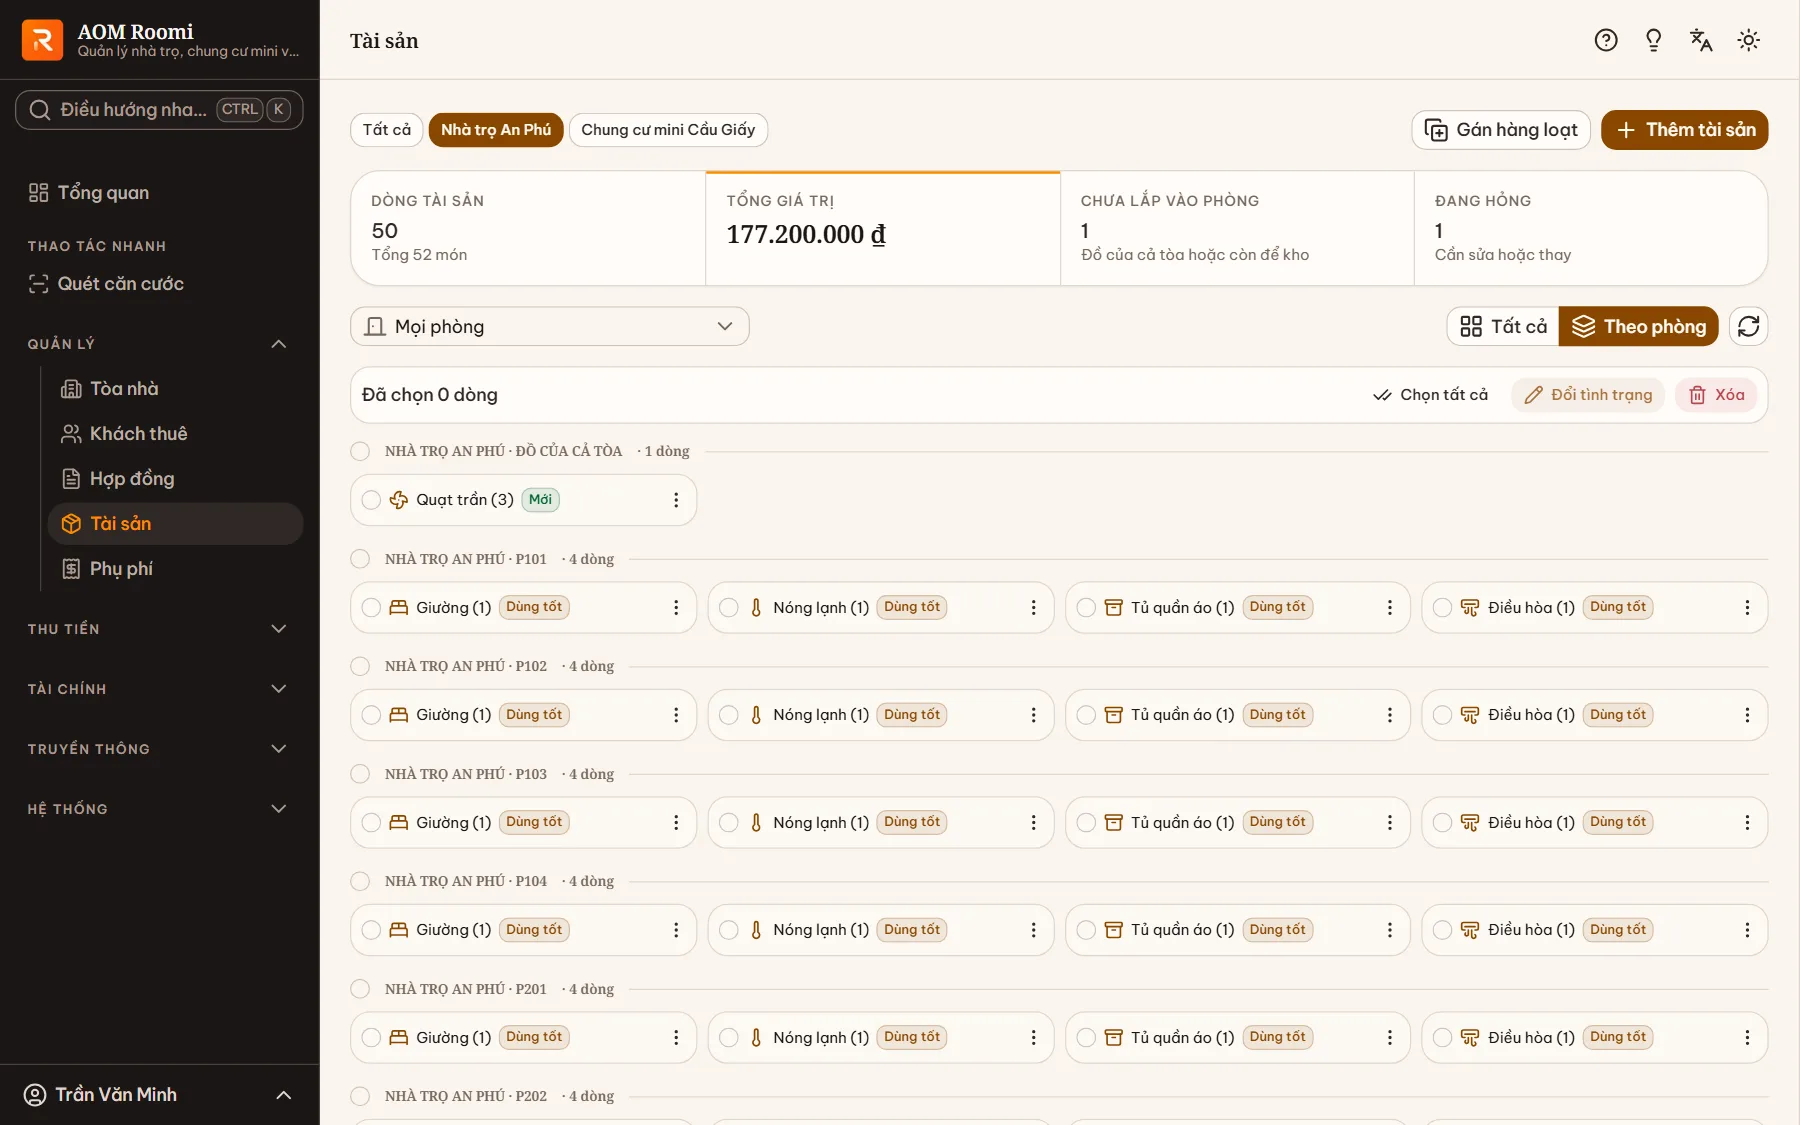Viewport: 1800px width, 1125px height.
Task: Toggle the light theme sun icon
Action: (x=1749, y=40)
